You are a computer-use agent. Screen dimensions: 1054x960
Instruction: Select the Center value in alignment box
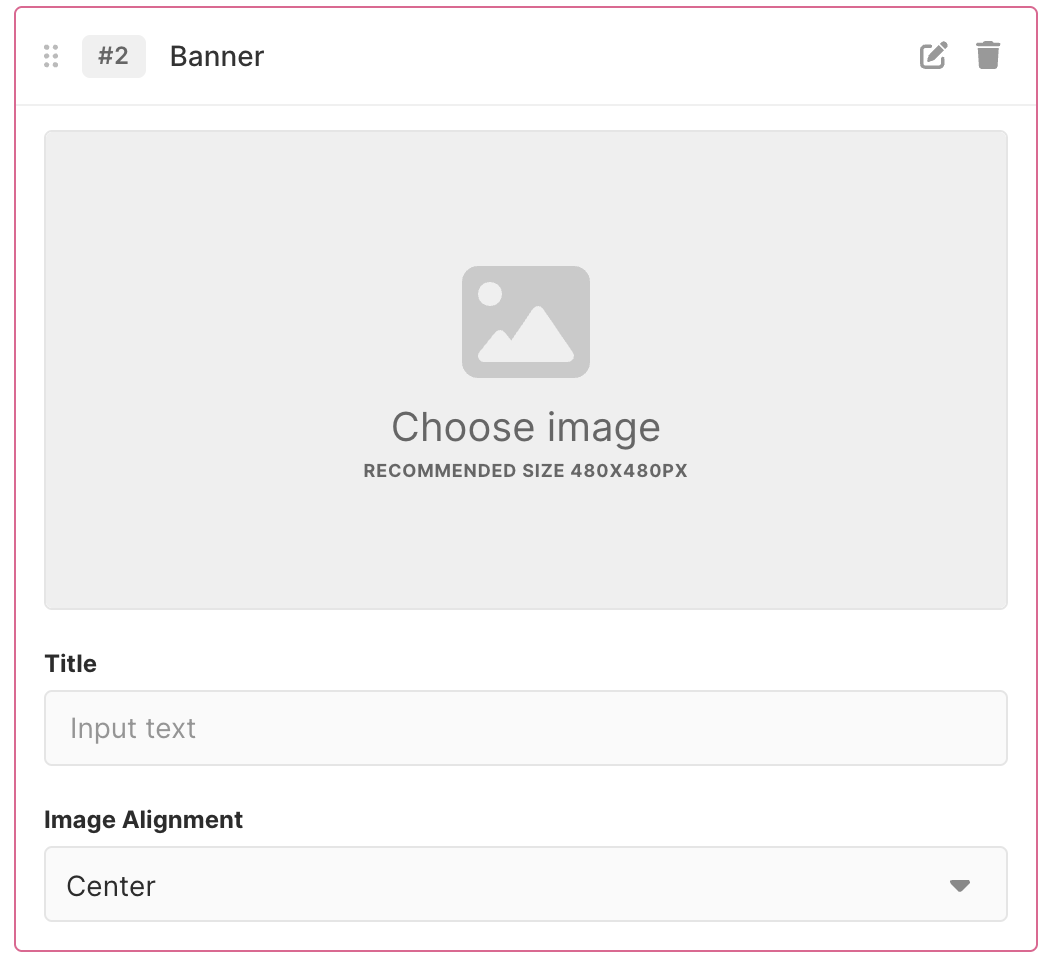(x=111, y=886)
